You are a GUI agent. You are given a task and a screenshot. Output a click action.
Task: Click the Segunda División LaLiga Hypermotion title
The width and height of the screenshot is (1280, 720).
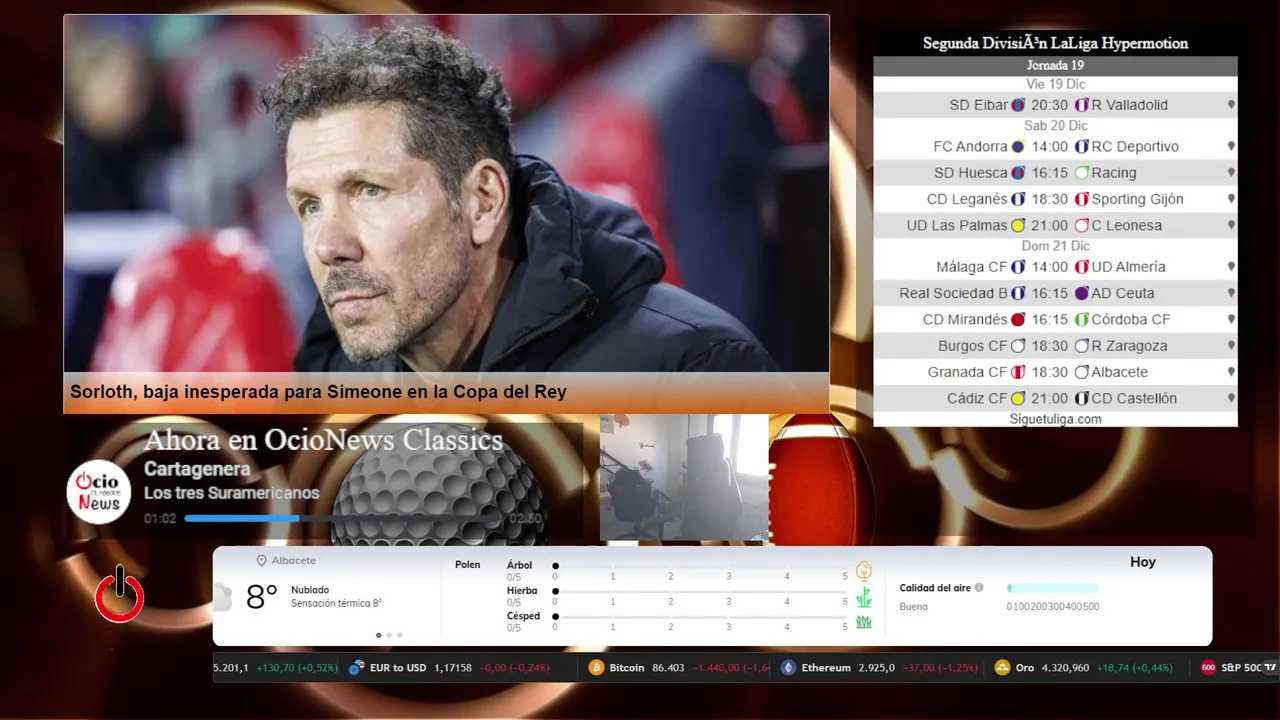[1055, 43]
